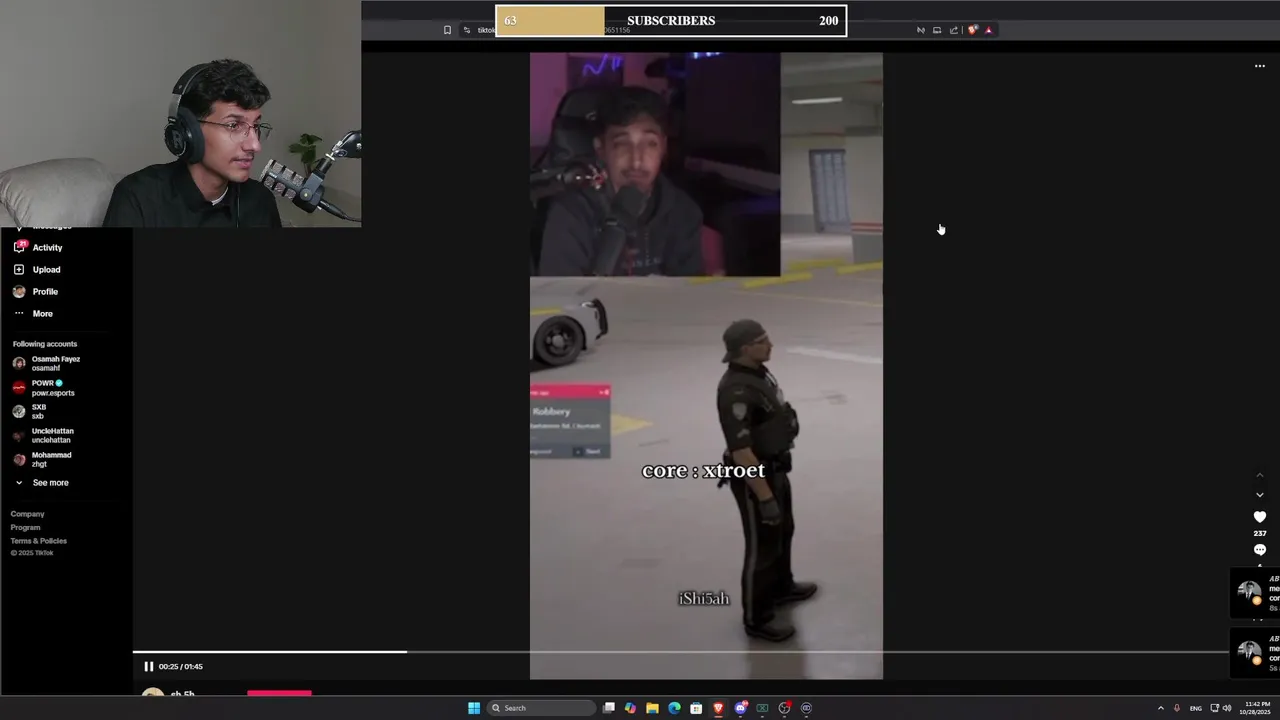Screen dimensions: 1280x720
Task: Switch to Brave browser on taskbar
Action: tap(718, 708)
